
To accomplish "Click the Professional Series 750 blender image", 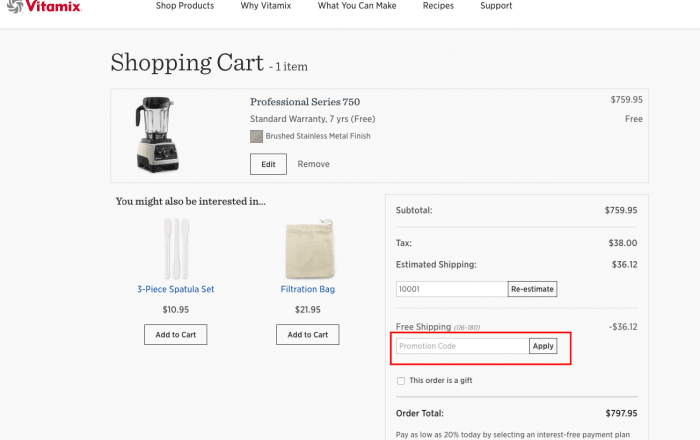I will 157,134.
